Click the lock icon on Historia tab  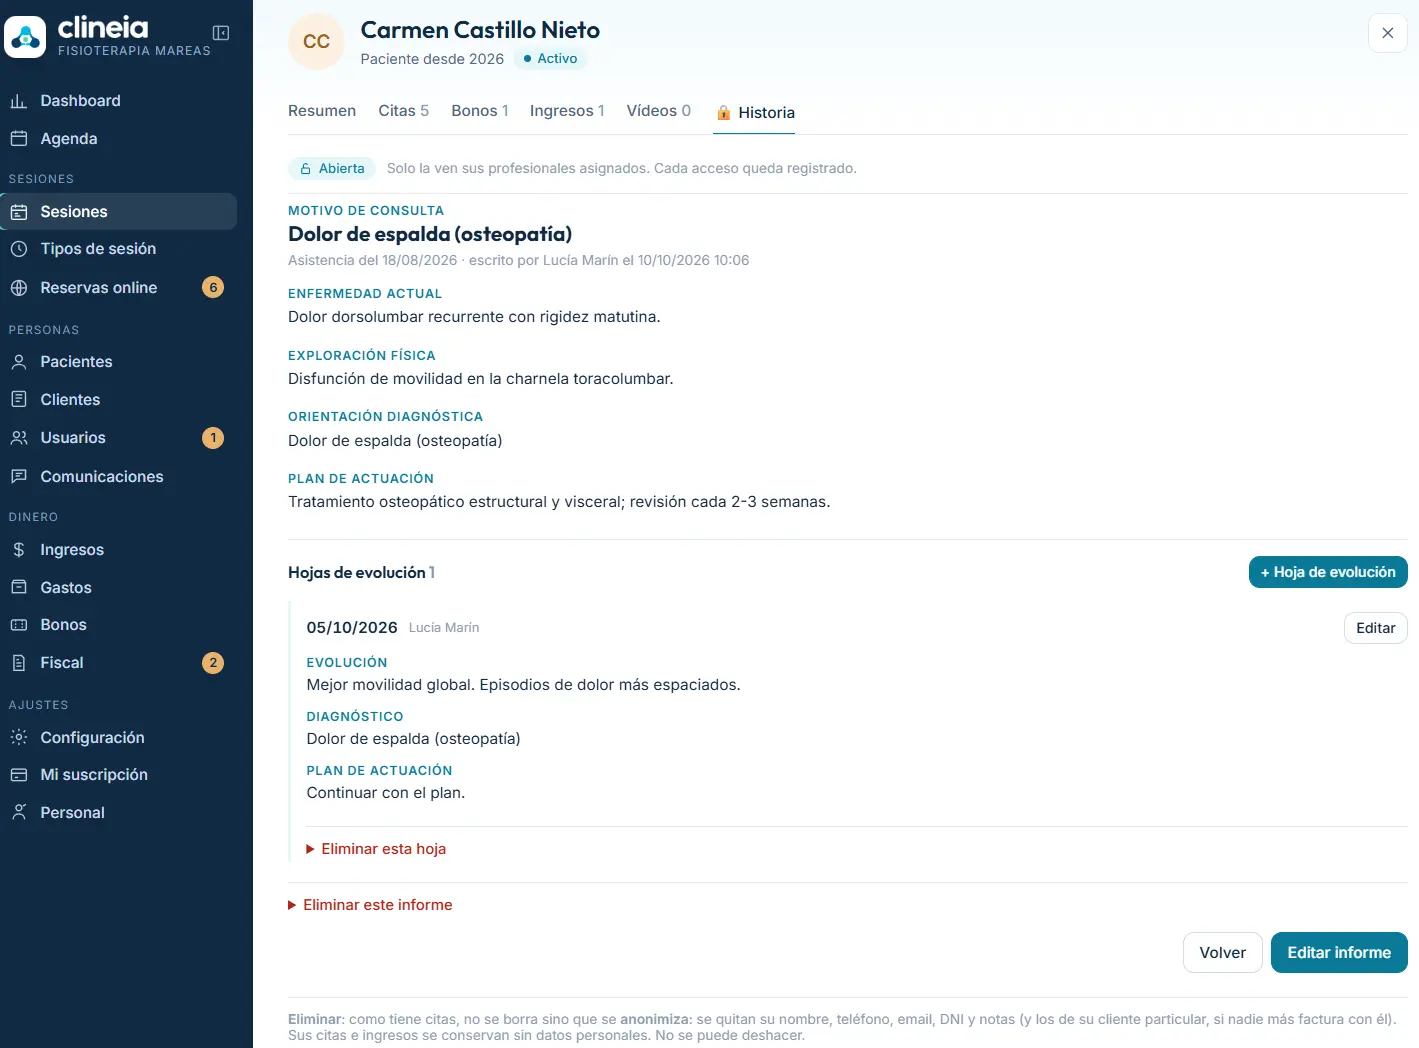(724, 113)
